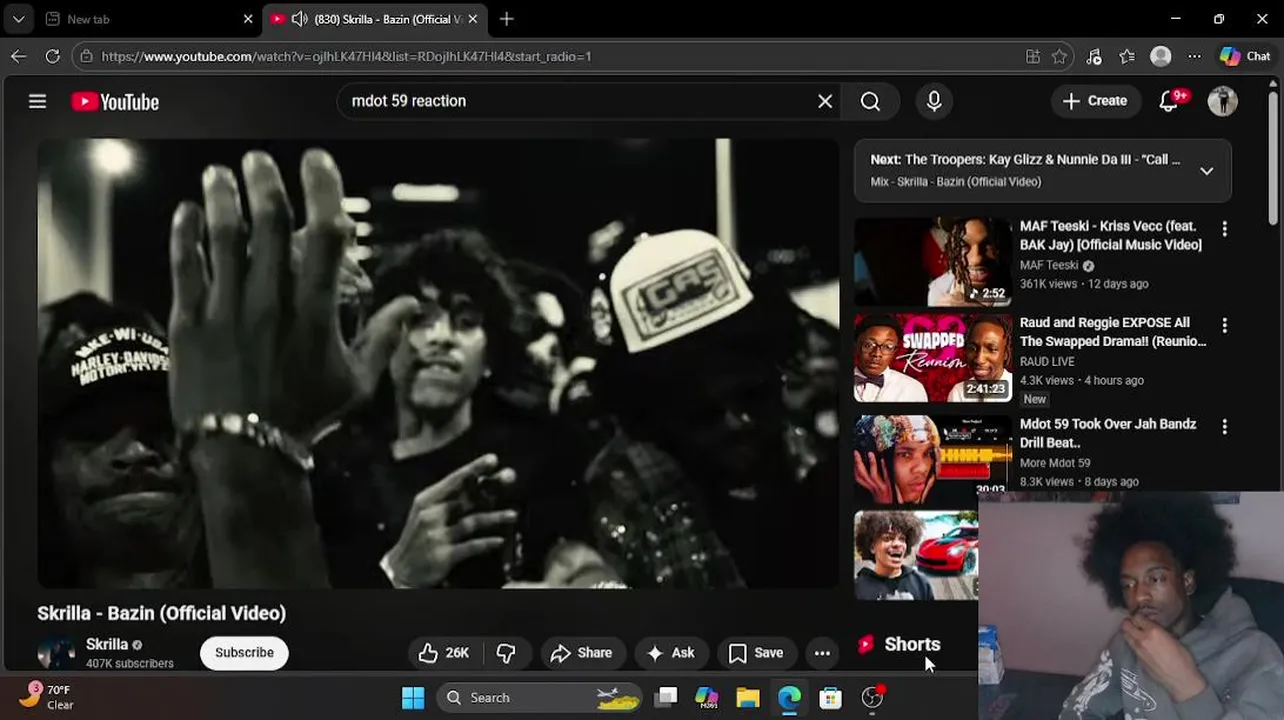Screen dimensions: 1284x720
Task: Open browser Settings and more ellipsis
Action: tap(1195, 56)
